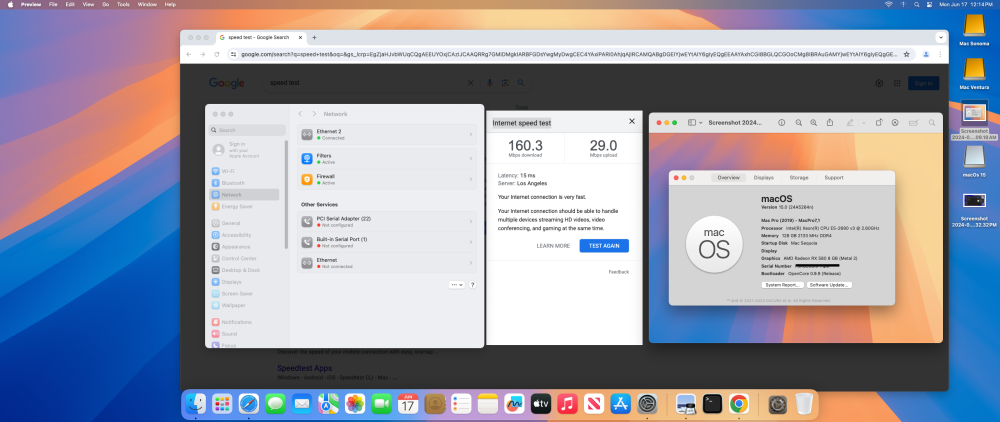Click the TEST AGAIN button

[x=604, y=245]
